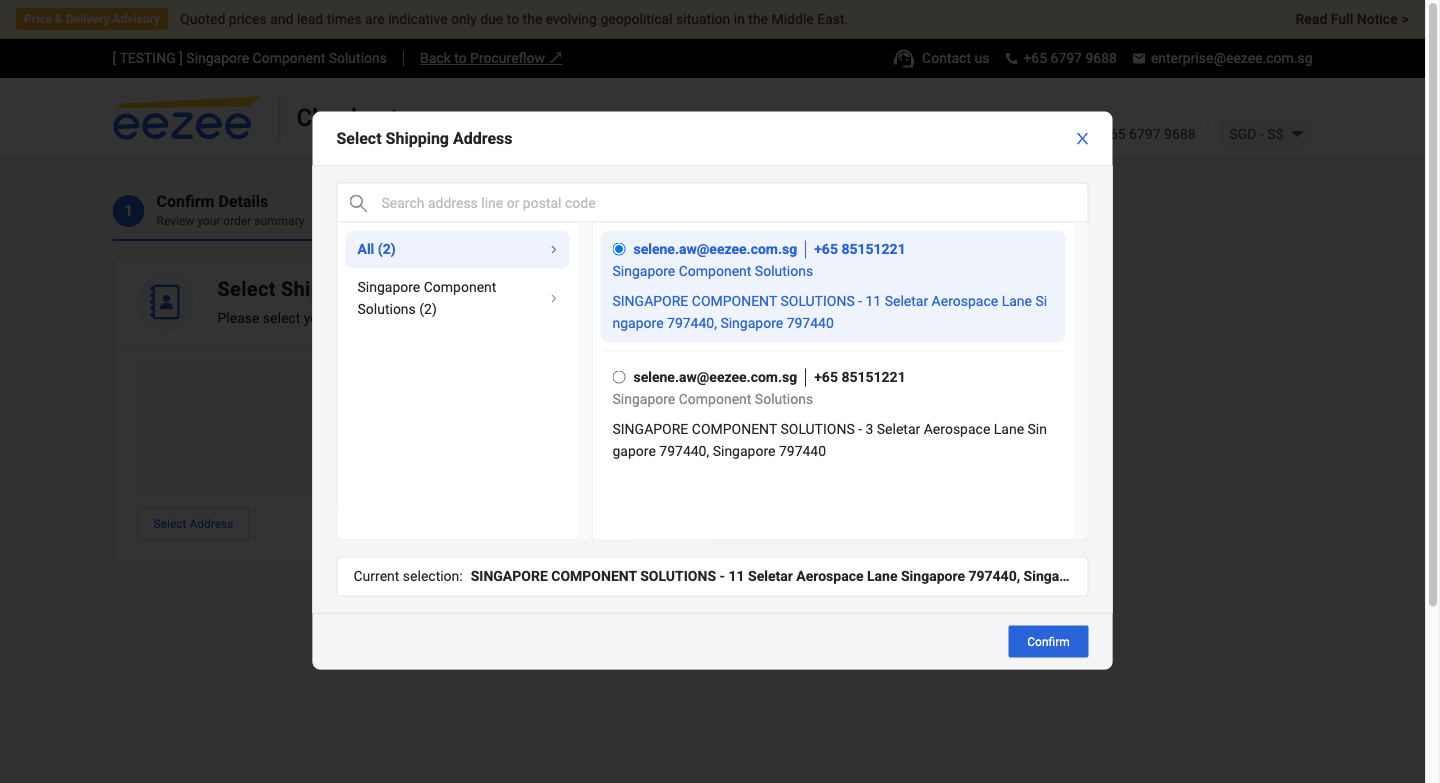Email enterprise@eezee.com.sg link
The width and height of the screenshot is (1440, 783).
pos(1231,58)
